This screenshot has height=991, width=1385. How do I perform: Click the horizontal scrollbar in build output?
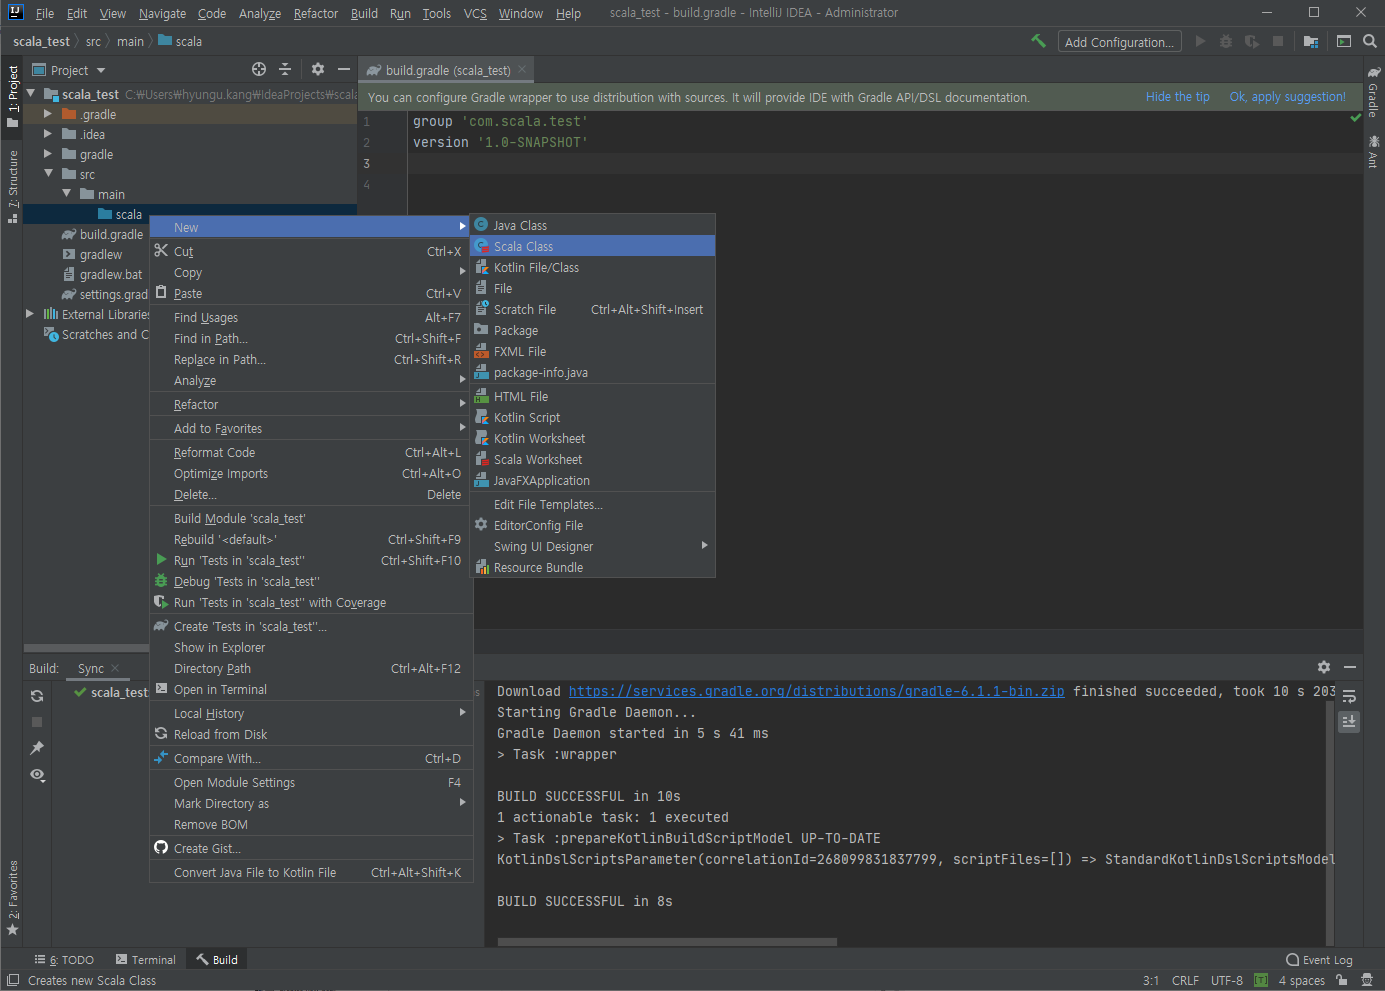[667, 941]
